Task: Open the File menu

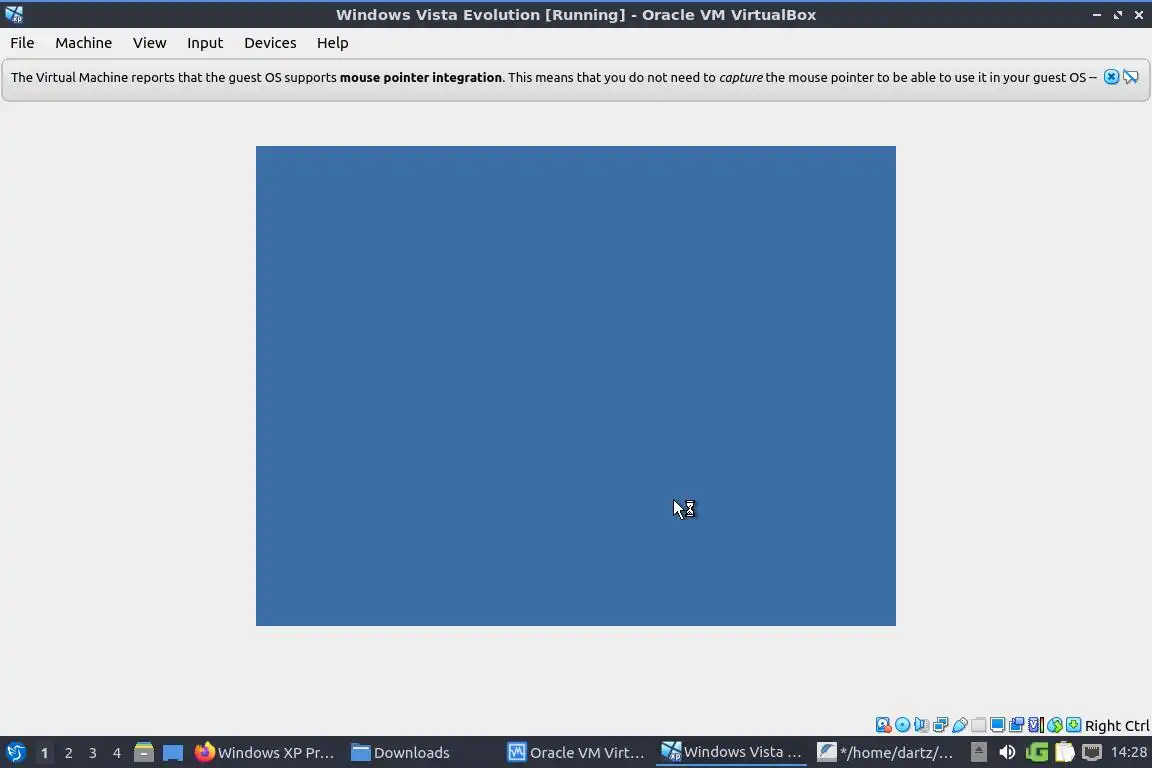Action: [22, 43]
